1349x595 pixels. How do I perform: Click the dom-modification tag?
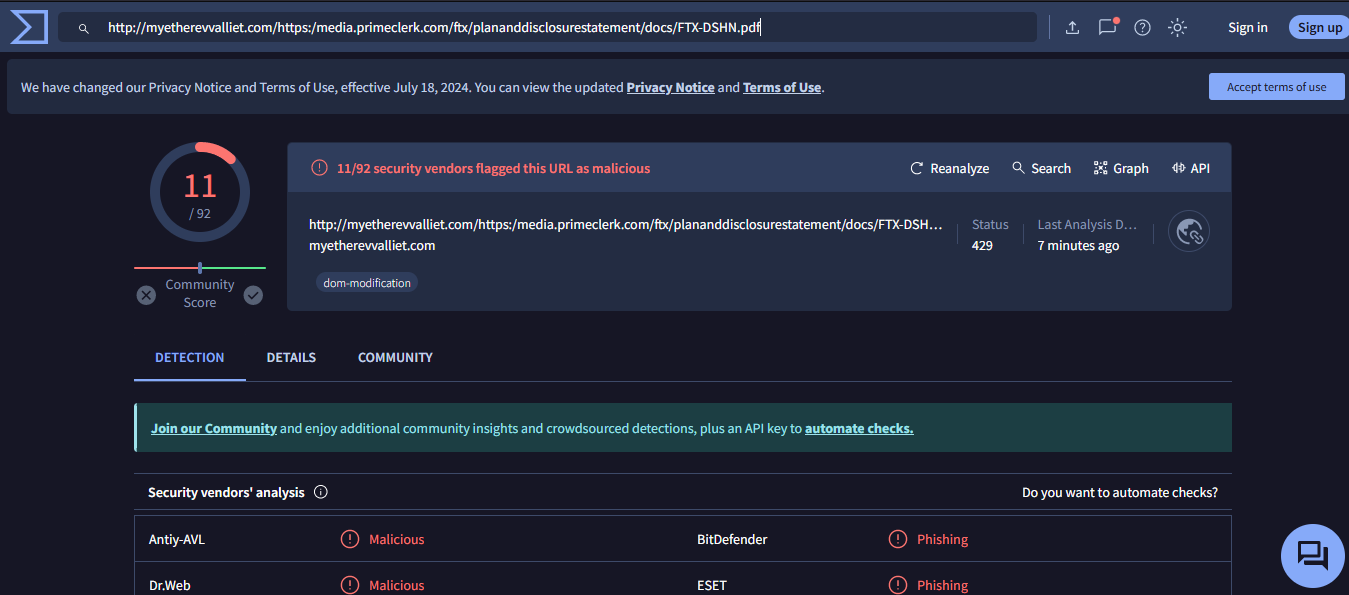[x=367, y=283]
